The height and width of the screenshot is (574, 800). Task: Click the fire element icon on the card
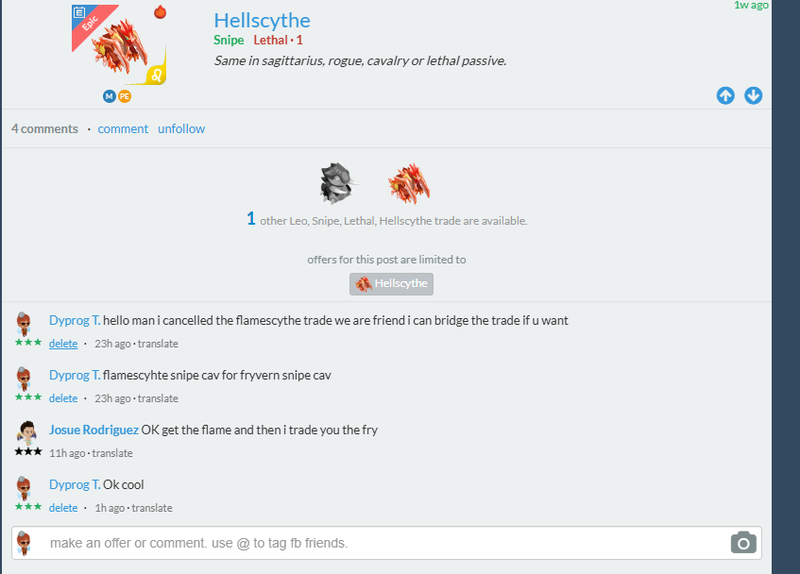[159, 12]
